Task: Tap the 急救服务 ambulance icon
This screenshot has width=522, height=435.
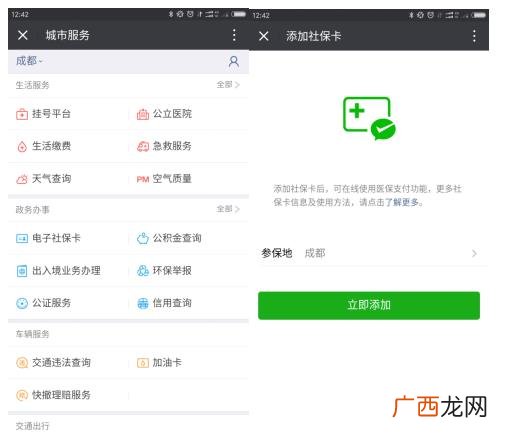Action: point(143,146)
